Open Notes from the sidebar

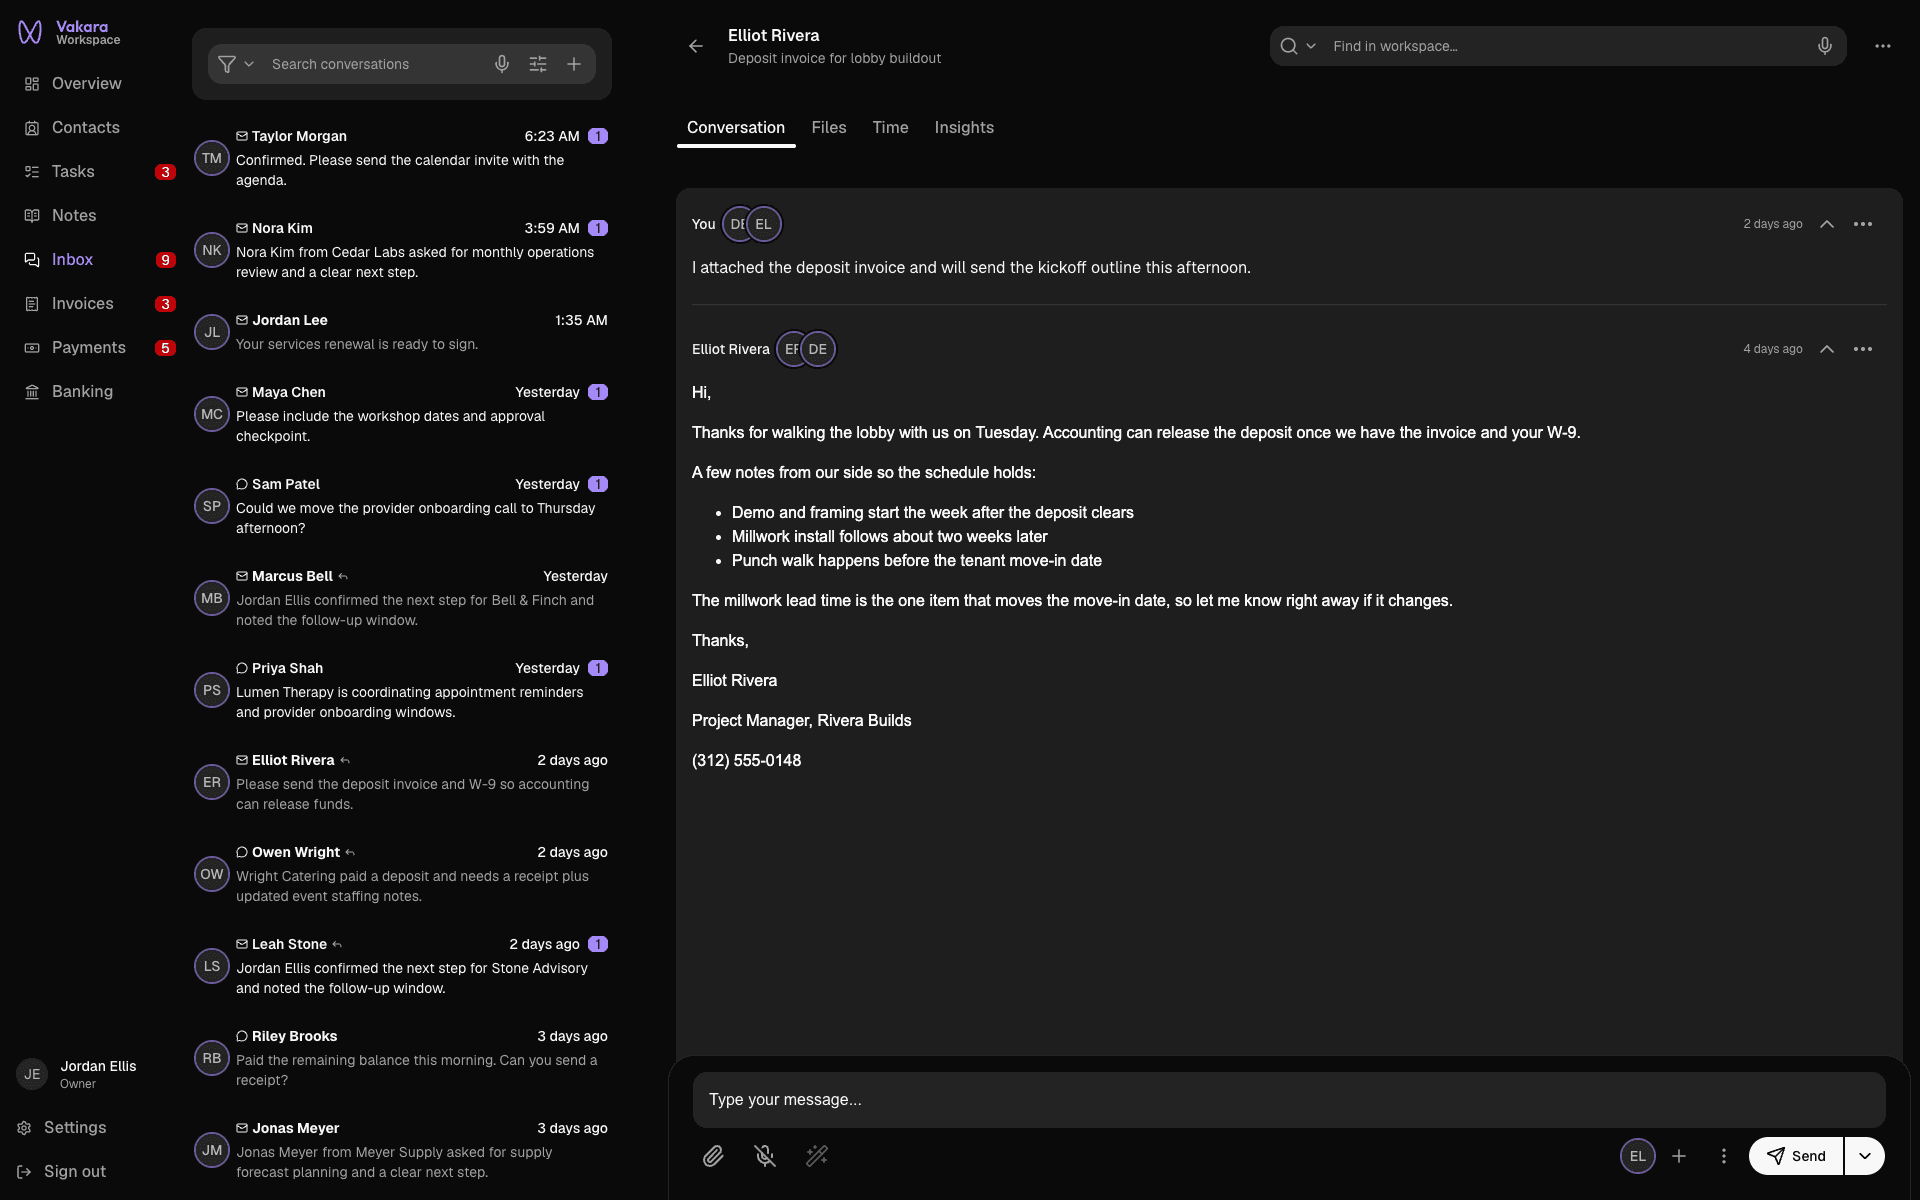point(96,216)
